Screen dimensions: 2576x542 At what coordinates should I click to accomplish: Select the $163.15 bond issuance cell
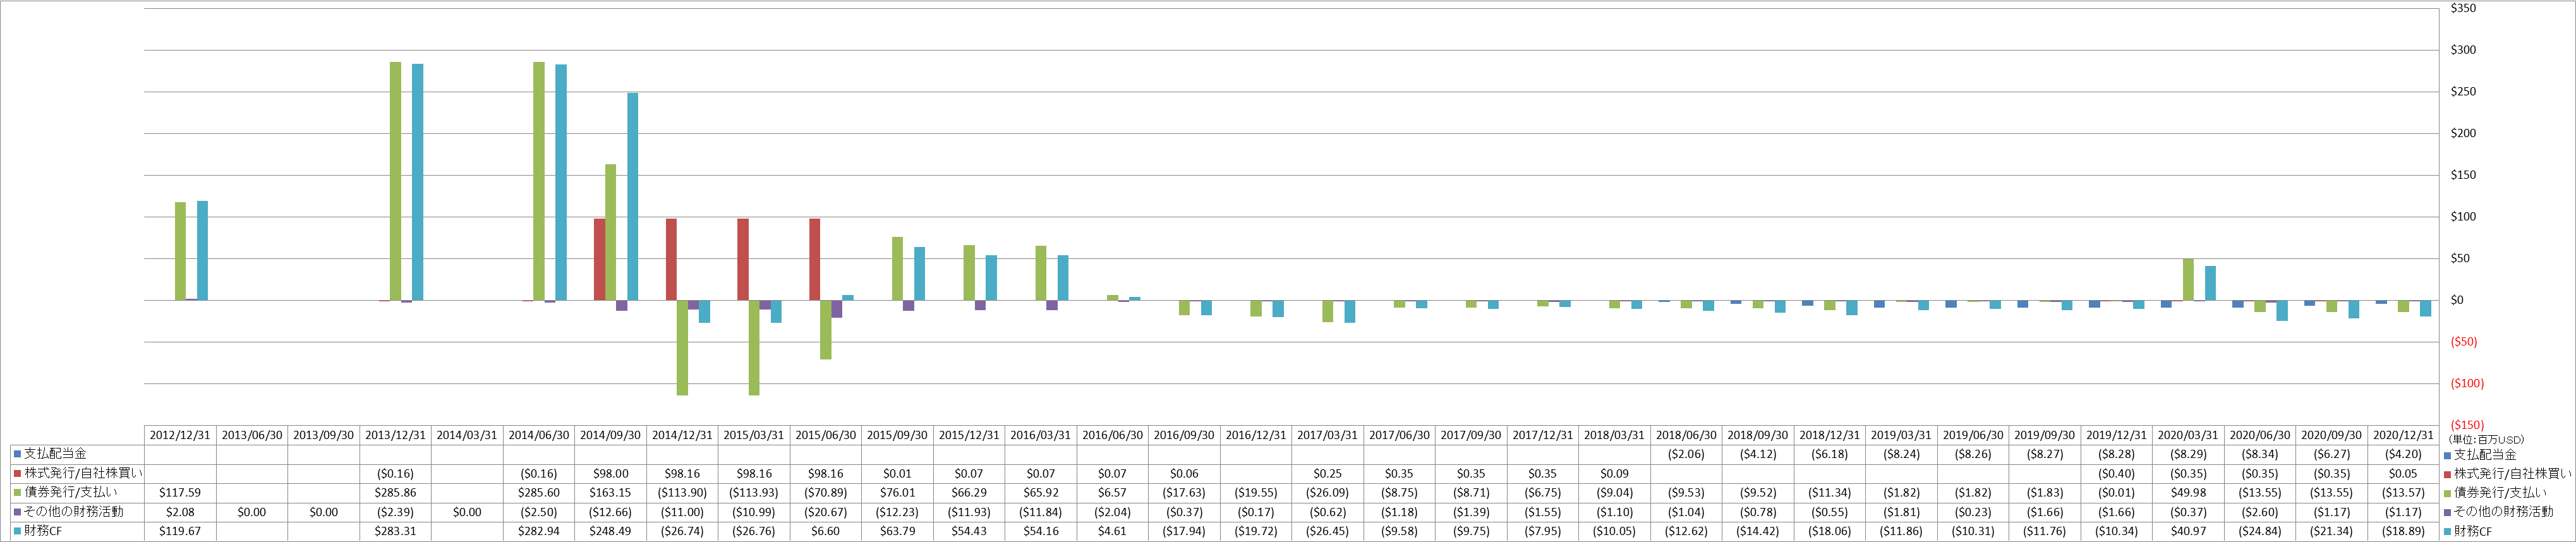610,493
